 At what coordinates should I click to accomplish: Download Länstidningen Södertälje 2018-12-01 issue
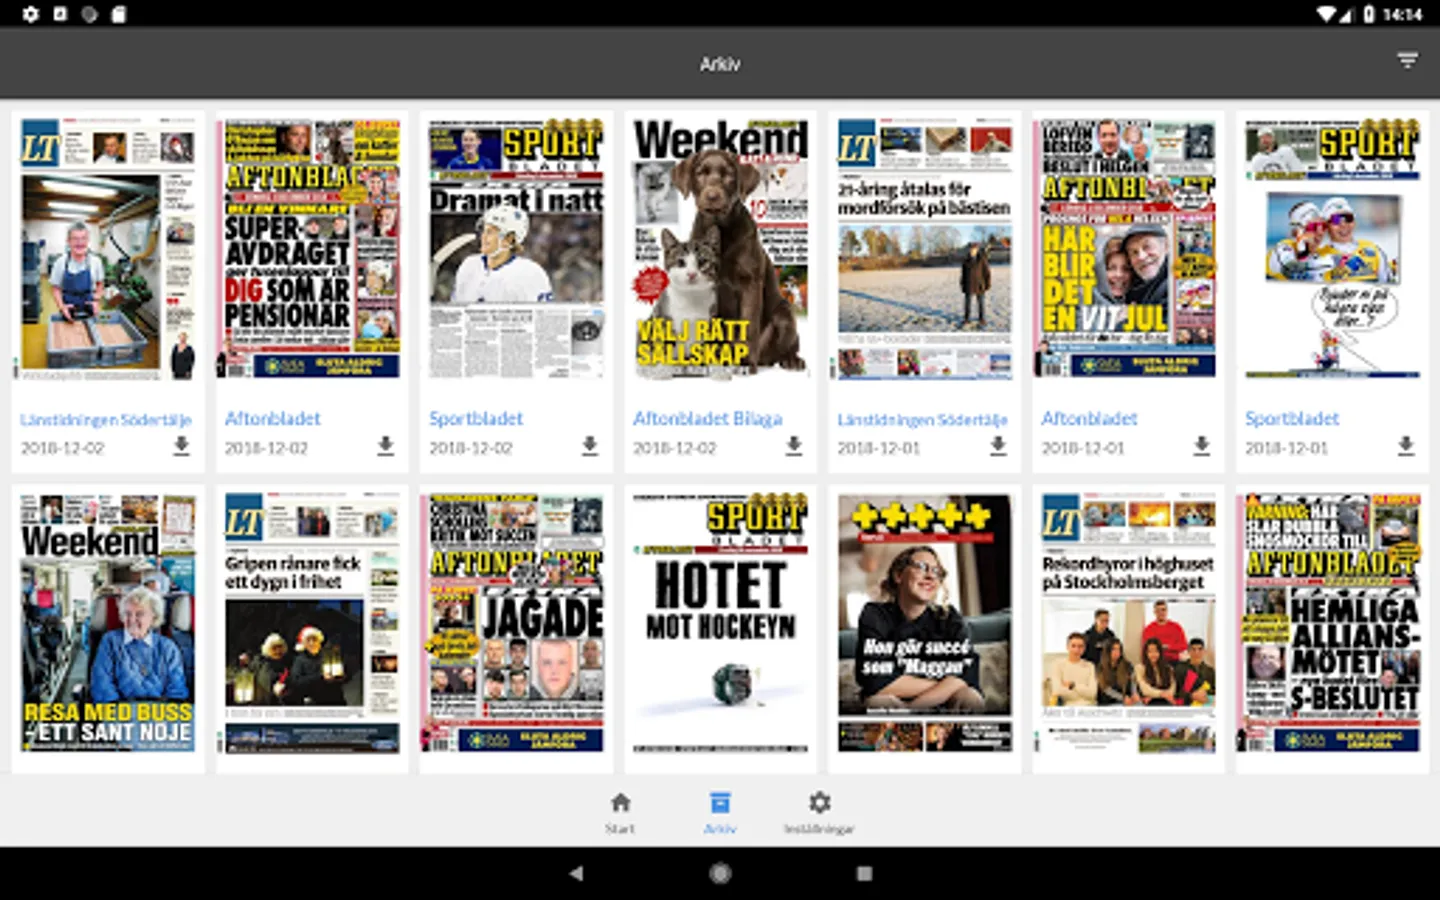998,446
